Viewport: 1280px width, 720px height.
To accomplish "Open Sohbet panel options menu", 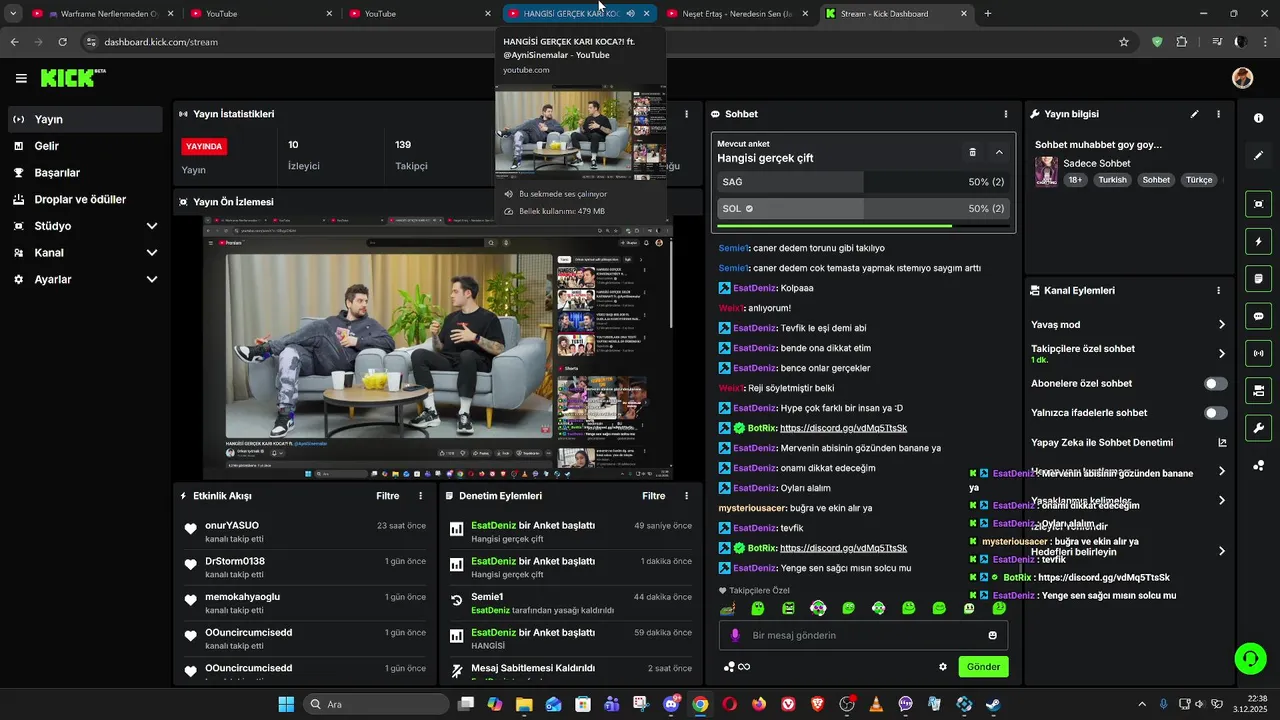I will (1006, 114).
